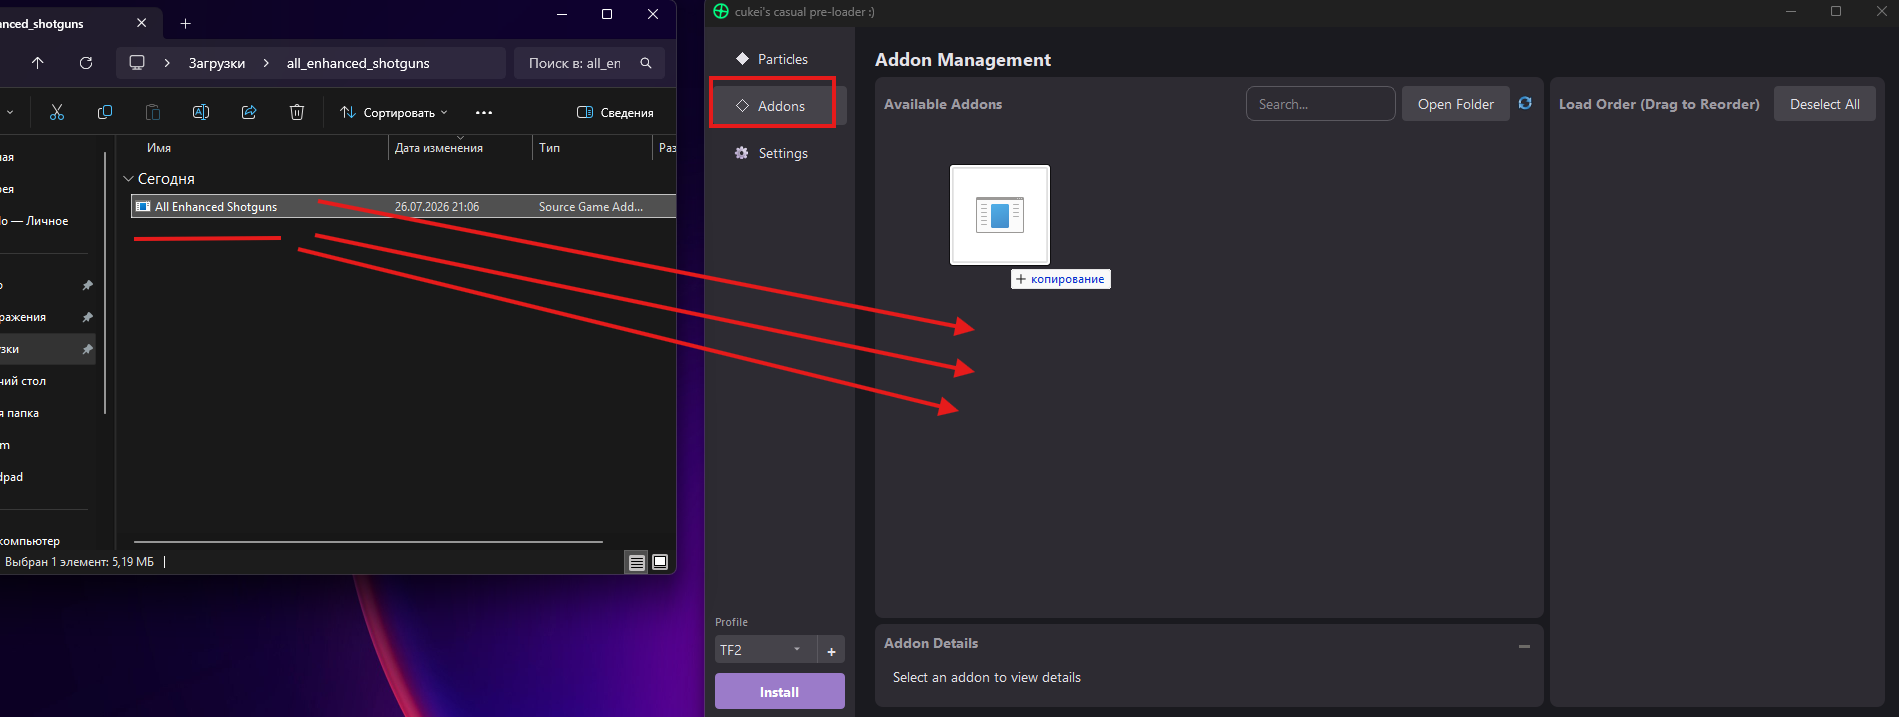Click the 'Выбран 1 элемент: 5,19 МБ' status text
Screen dimensions: 1899x717
point(79,562)
